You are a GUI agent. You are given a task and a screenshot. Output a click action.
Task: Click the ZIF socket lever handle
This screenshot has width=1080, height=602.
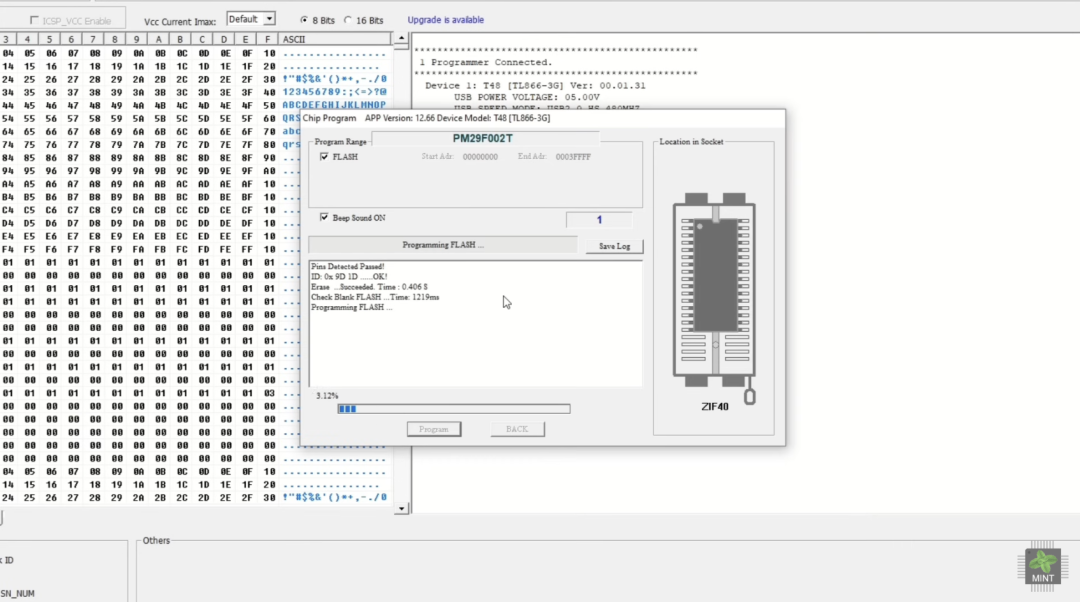(x=750, y=397)
